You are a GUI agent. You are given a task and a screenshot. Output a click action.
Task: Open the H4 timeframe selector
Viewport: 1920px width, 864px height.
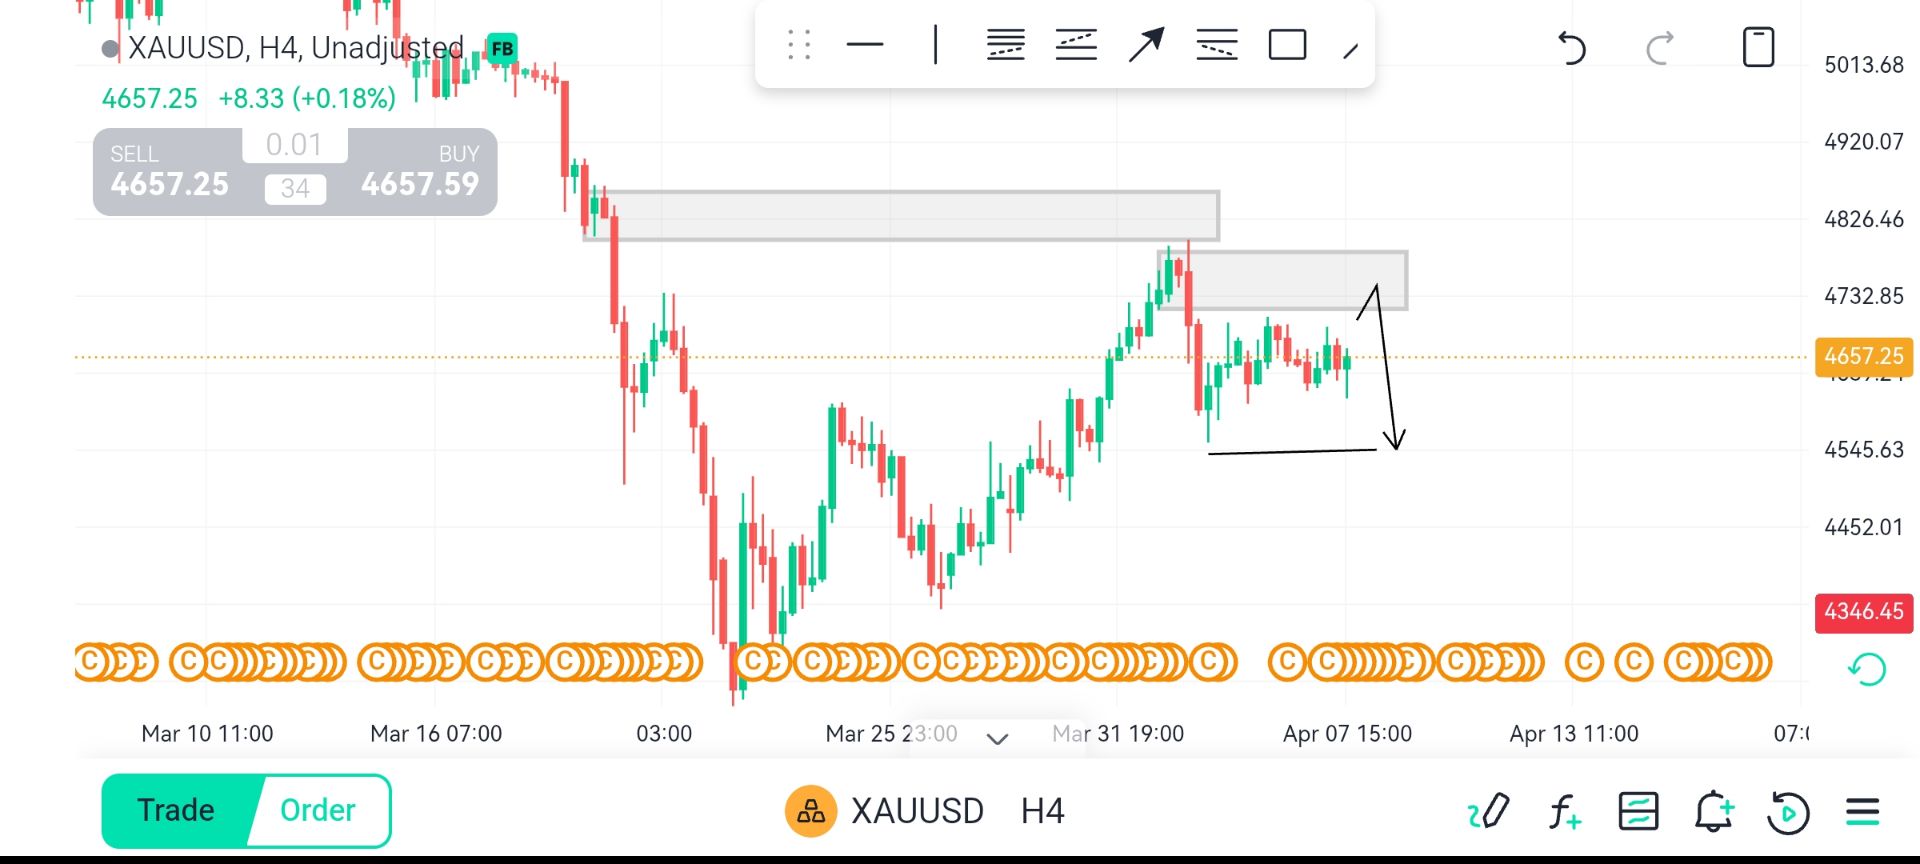(1042, 811)
